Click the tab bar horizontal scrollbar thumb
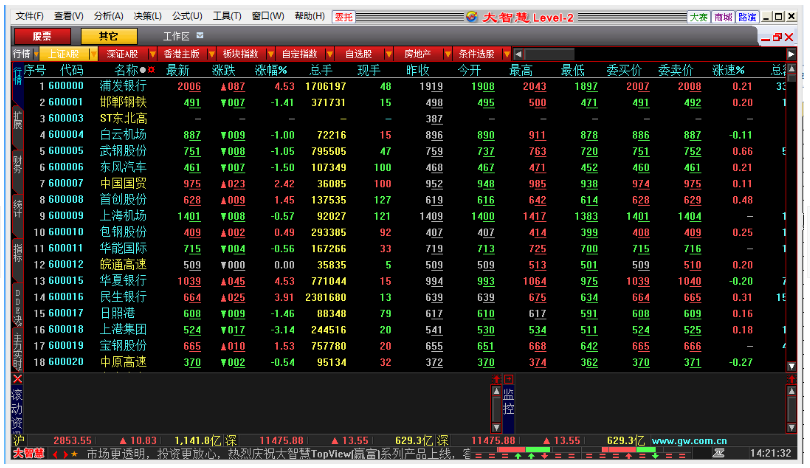This screenshot has height=468, width=810. tap(549, 54)
